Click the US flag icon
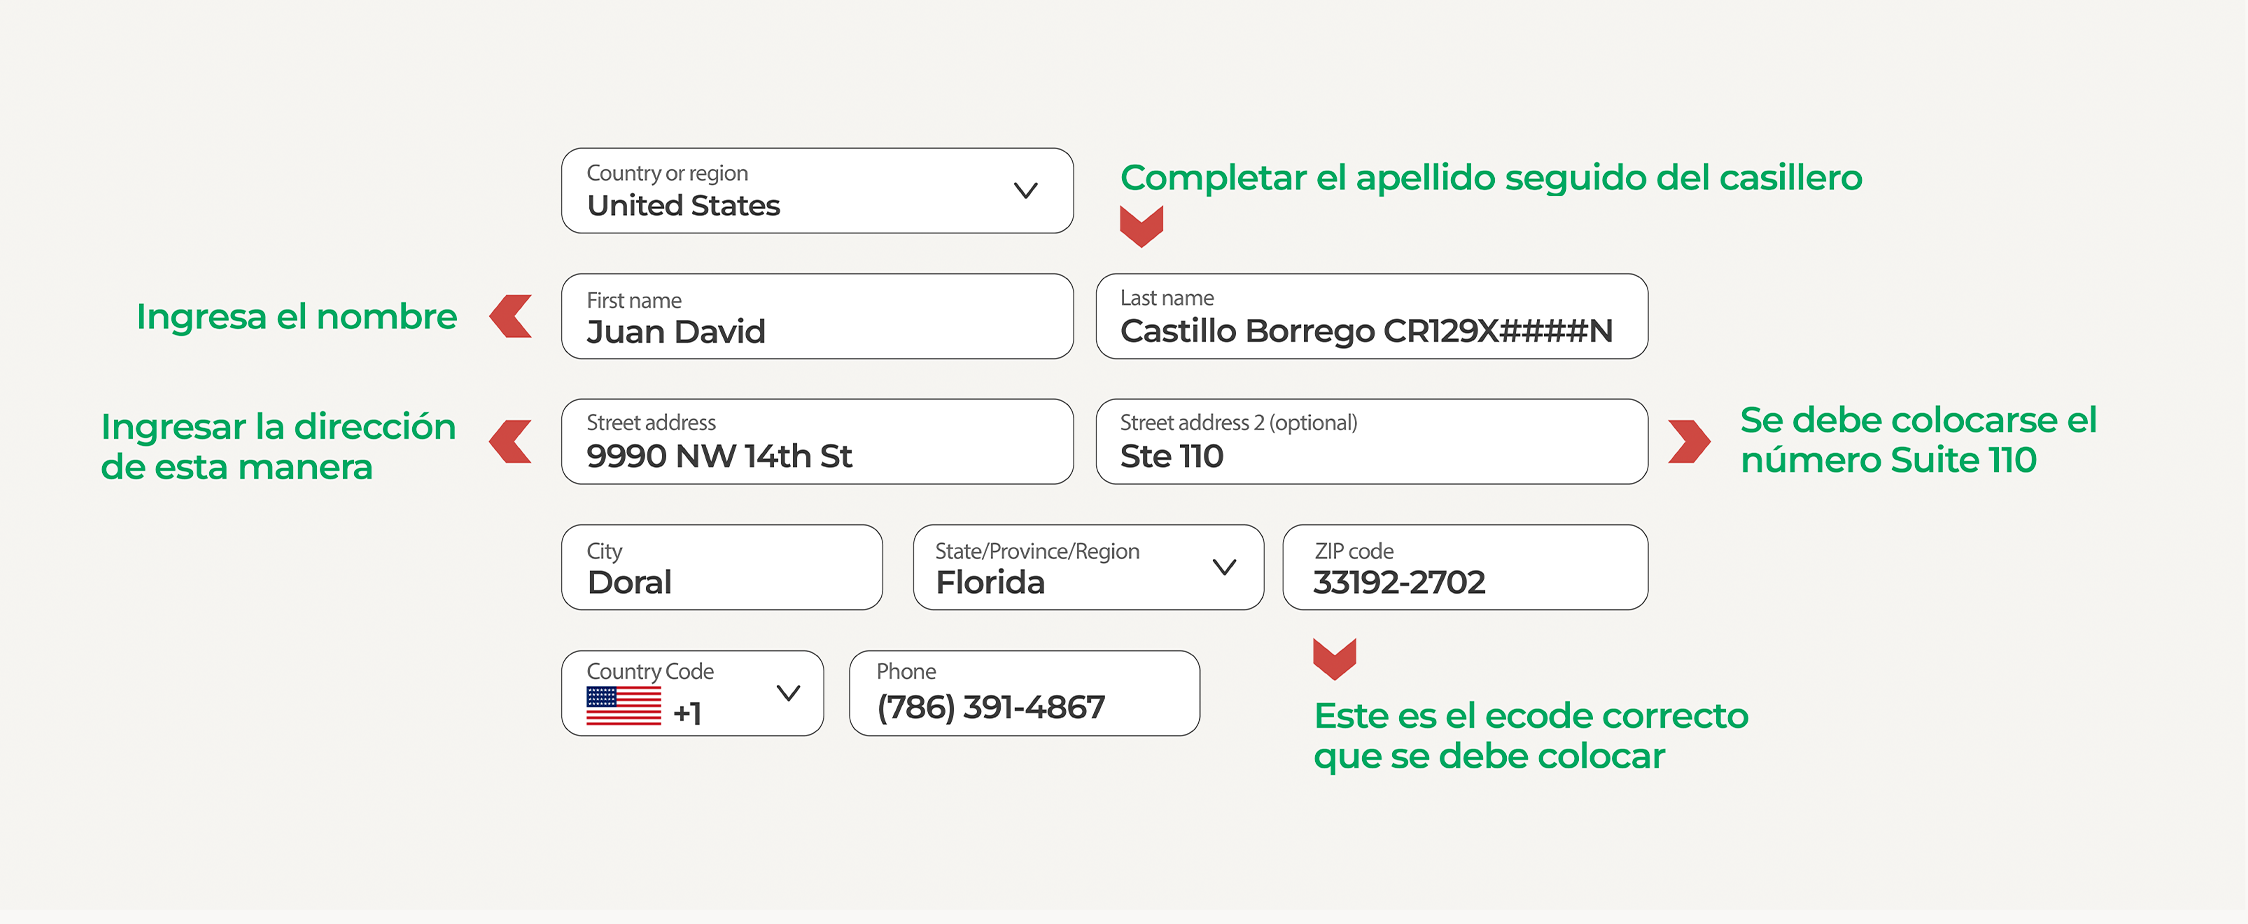2248x924 pixels. click(623, 706)
